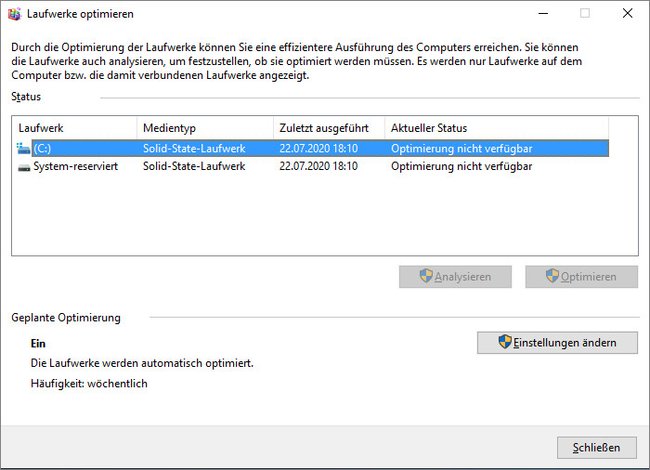The height and width of the screenshot is (470, 650).
Task: Click the Häufigkeit: wöchentlich text
Action: tap(89, 383)
